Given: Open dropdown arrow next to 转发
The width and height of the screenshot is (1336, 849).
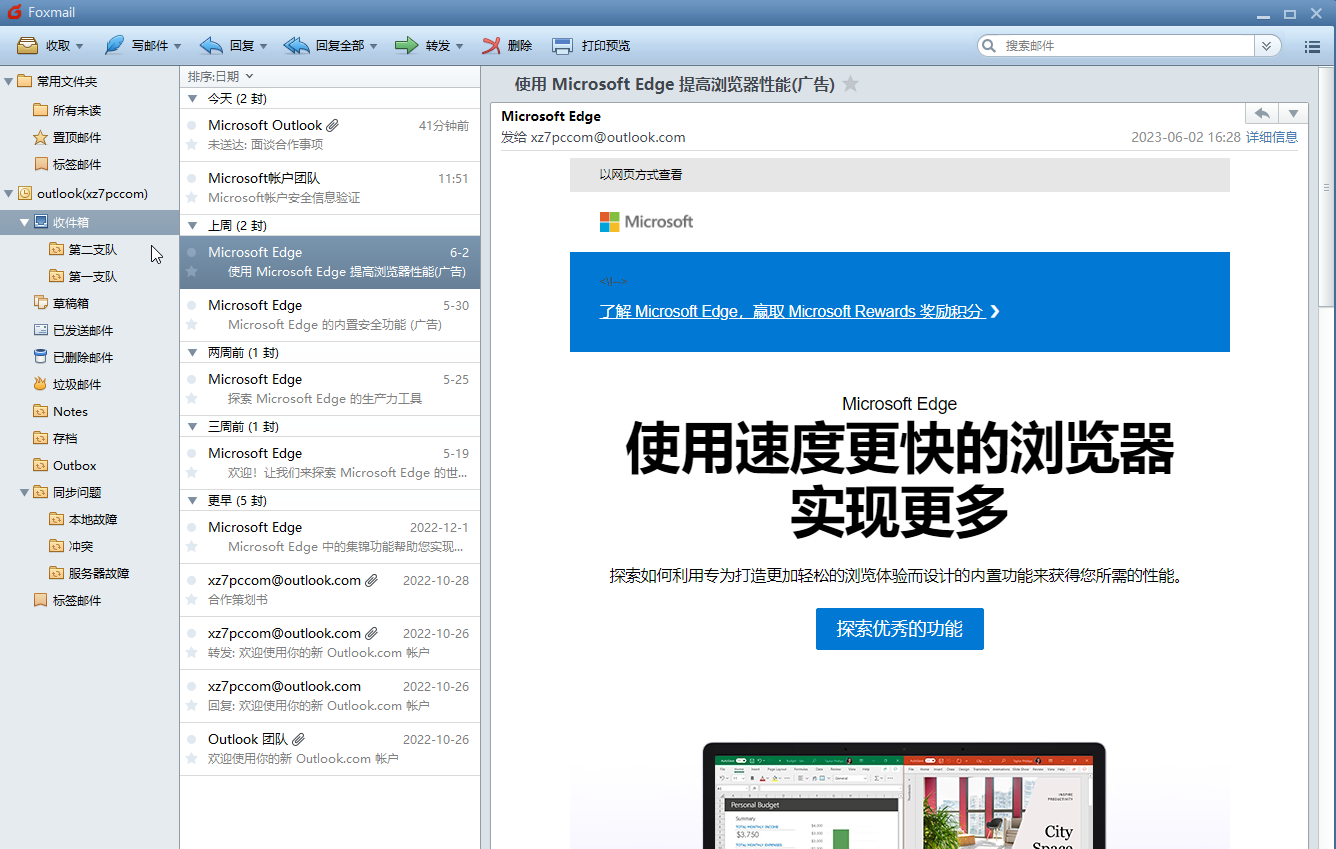Looking at the screenshot, I should [x=460, y=46].
